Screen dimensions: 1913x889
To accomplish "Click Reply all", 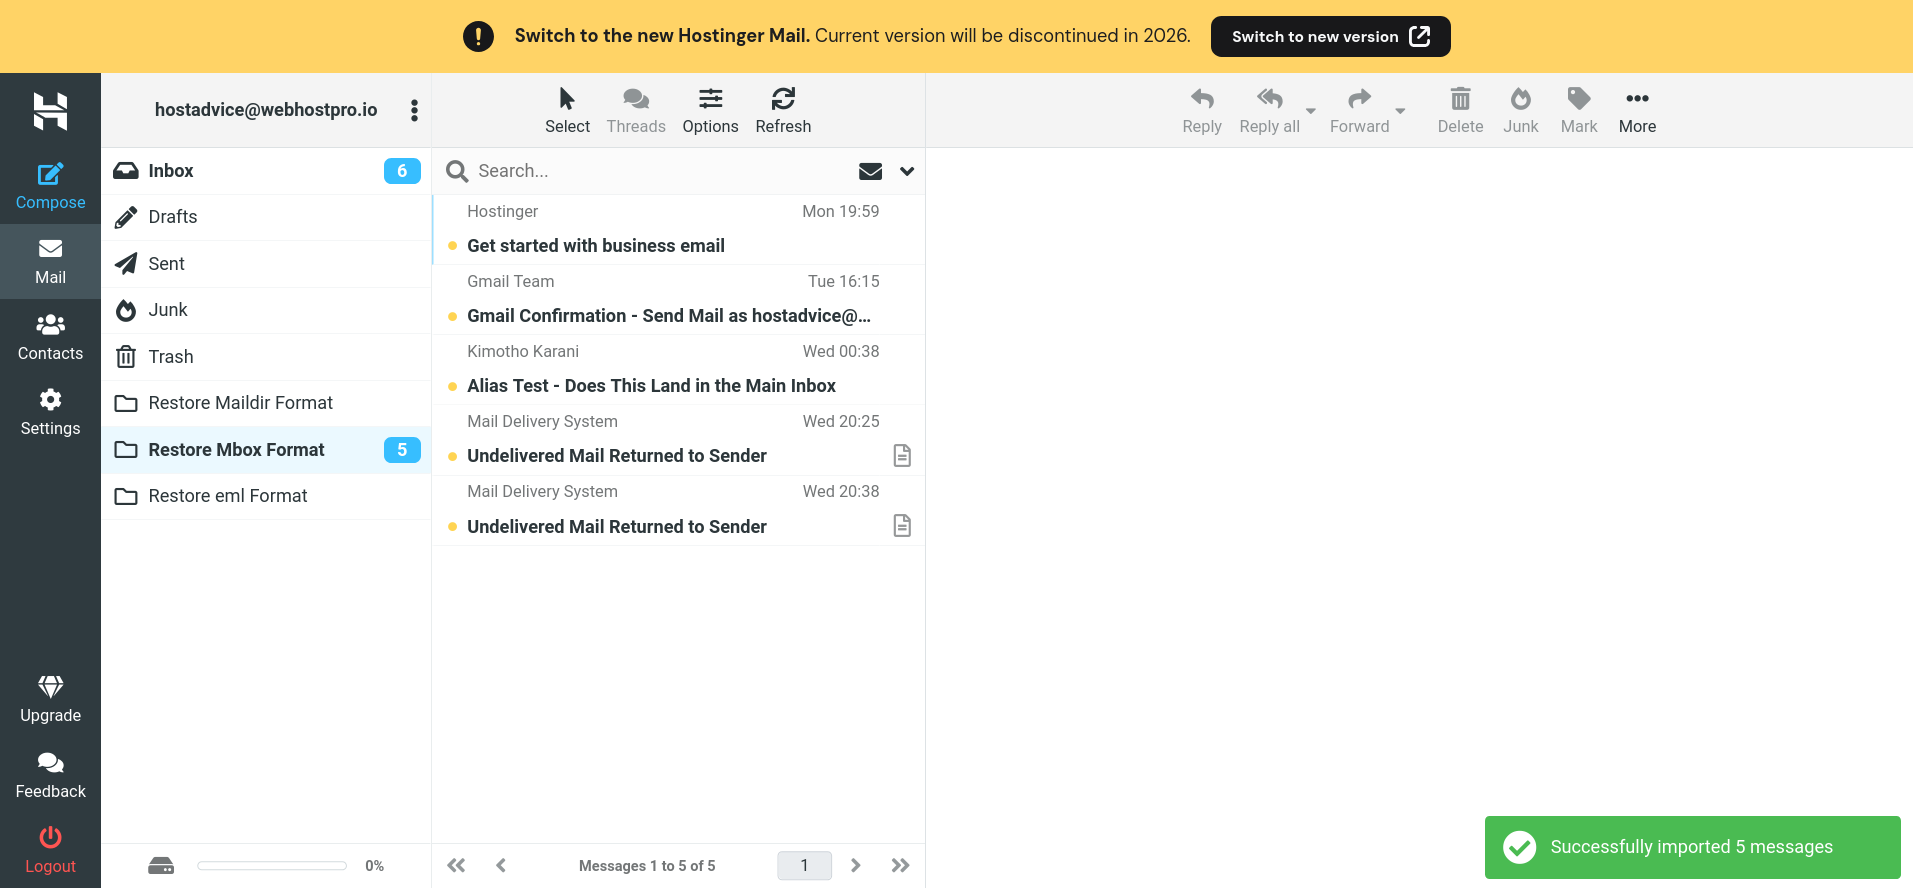I will click(1269, 110).
